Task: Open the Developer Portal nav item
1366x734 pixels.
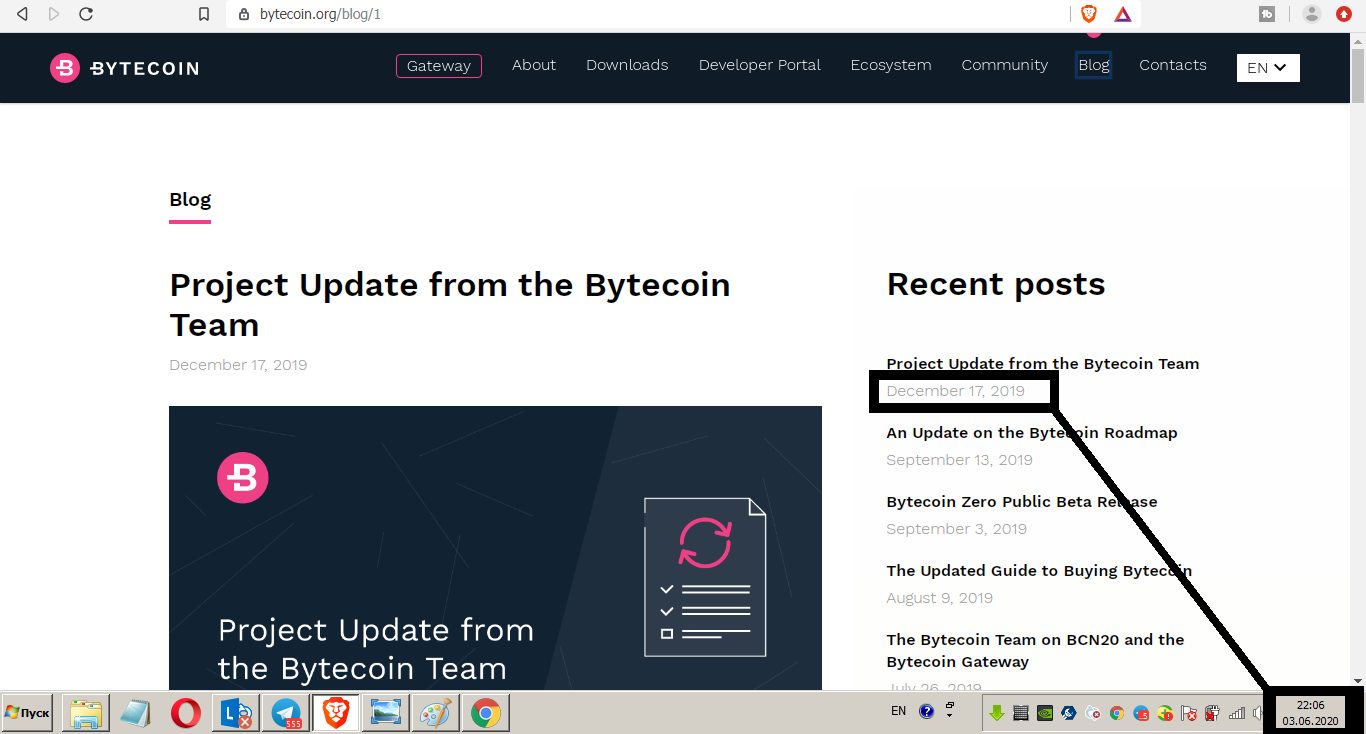Action: pyautogui.click(x=760, y=65)
